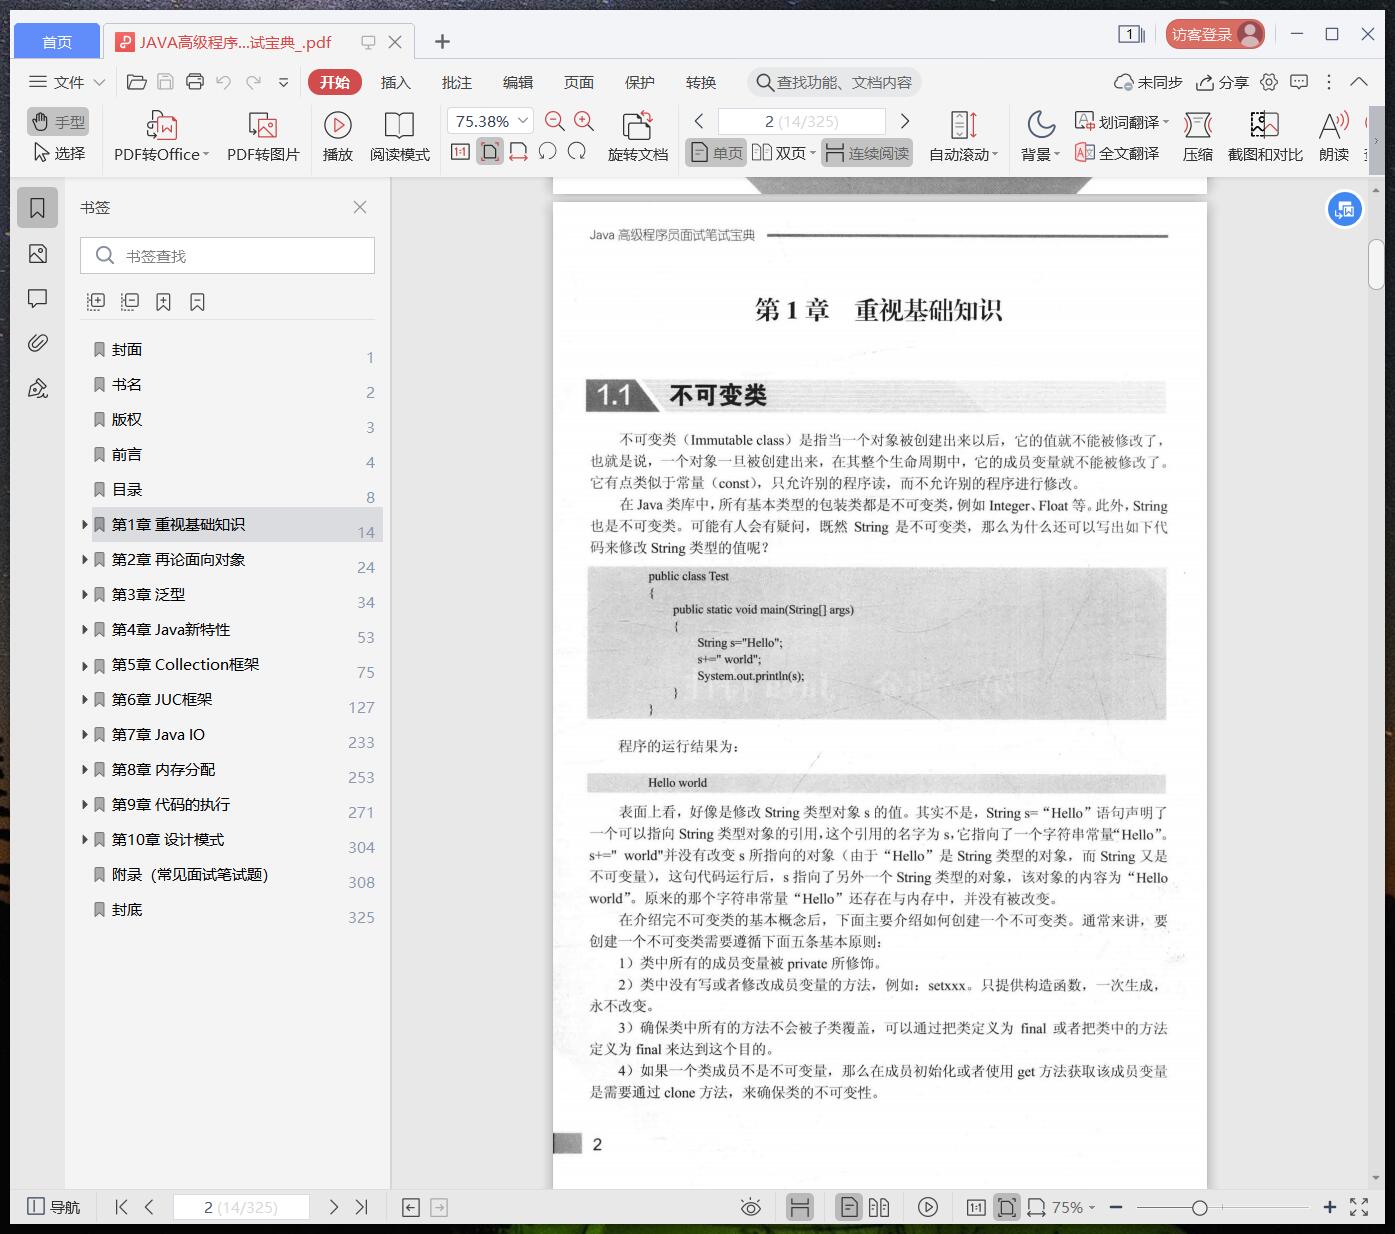Viewport: 1395px width, 1234px height.
Task: Click zoom in plus in status bar
Action: point(1329,1207)
